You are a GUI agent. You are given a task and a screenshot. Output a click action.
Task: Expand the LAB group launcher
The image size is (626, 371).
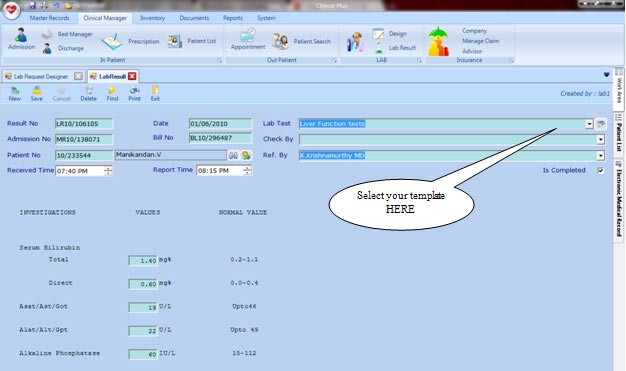(x=419, y=60)
